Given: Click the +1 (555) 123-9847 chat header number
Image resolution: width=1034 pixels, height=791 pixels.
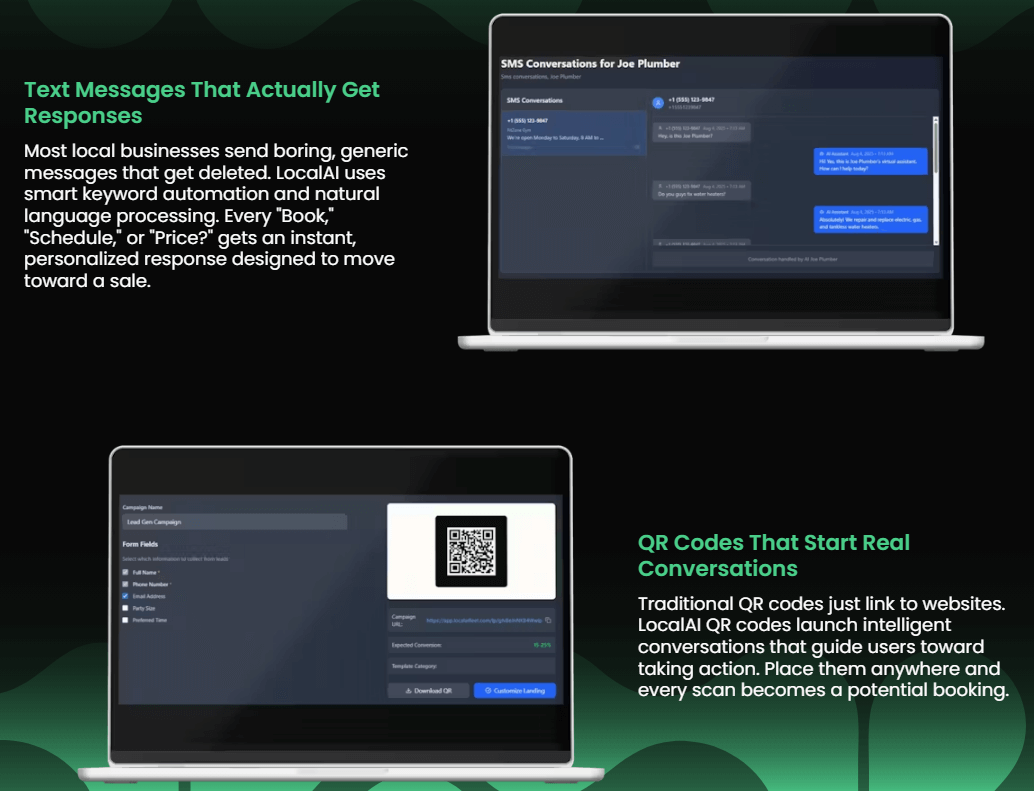Looking at the screenshot, I should pyautogui.click(x=691, y=100).
